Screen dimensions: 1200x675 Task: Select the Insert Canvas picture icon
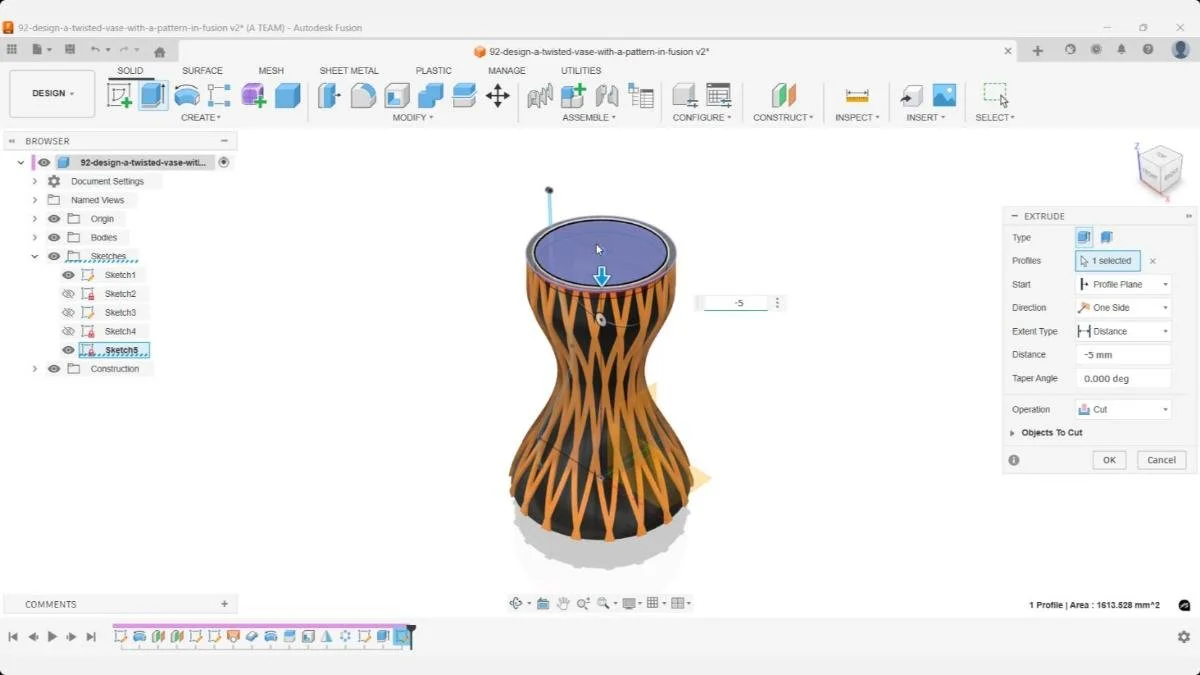click(944, 95)
